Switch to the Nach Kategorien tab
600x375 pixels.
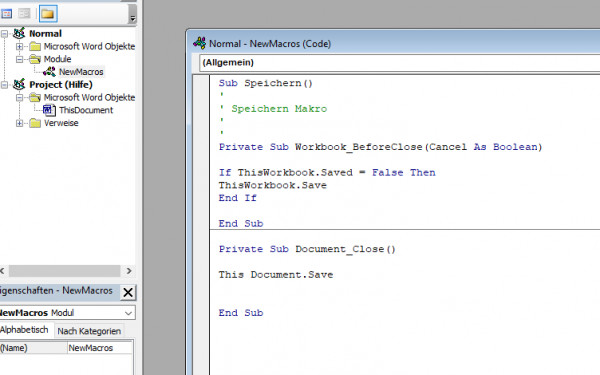pyautogui.click(x=89, y=331)
